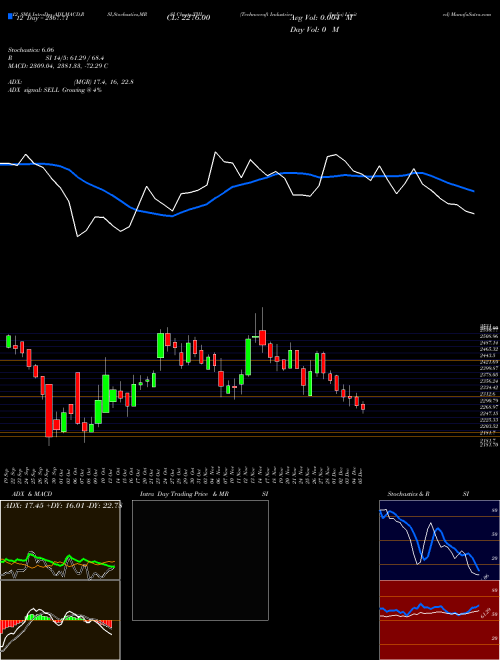Click the 2312.6 price axis label
The height and width of the screenshot is (660, 500).
(x=489, y=394)
